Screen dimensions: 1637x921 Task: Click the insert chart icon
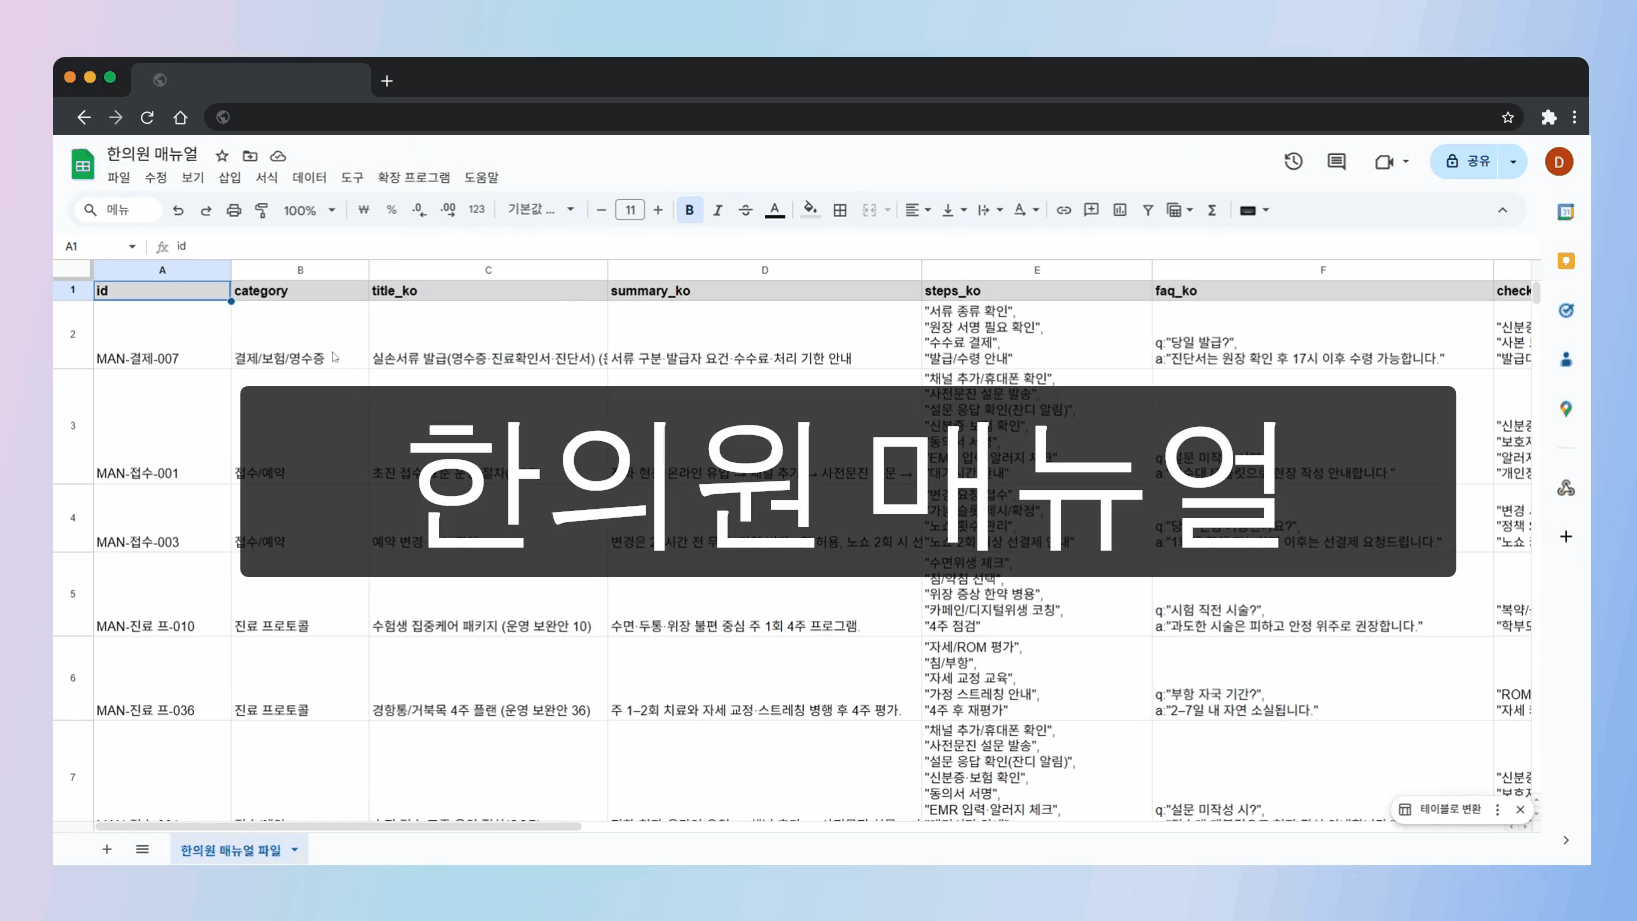click(1120, 210)
